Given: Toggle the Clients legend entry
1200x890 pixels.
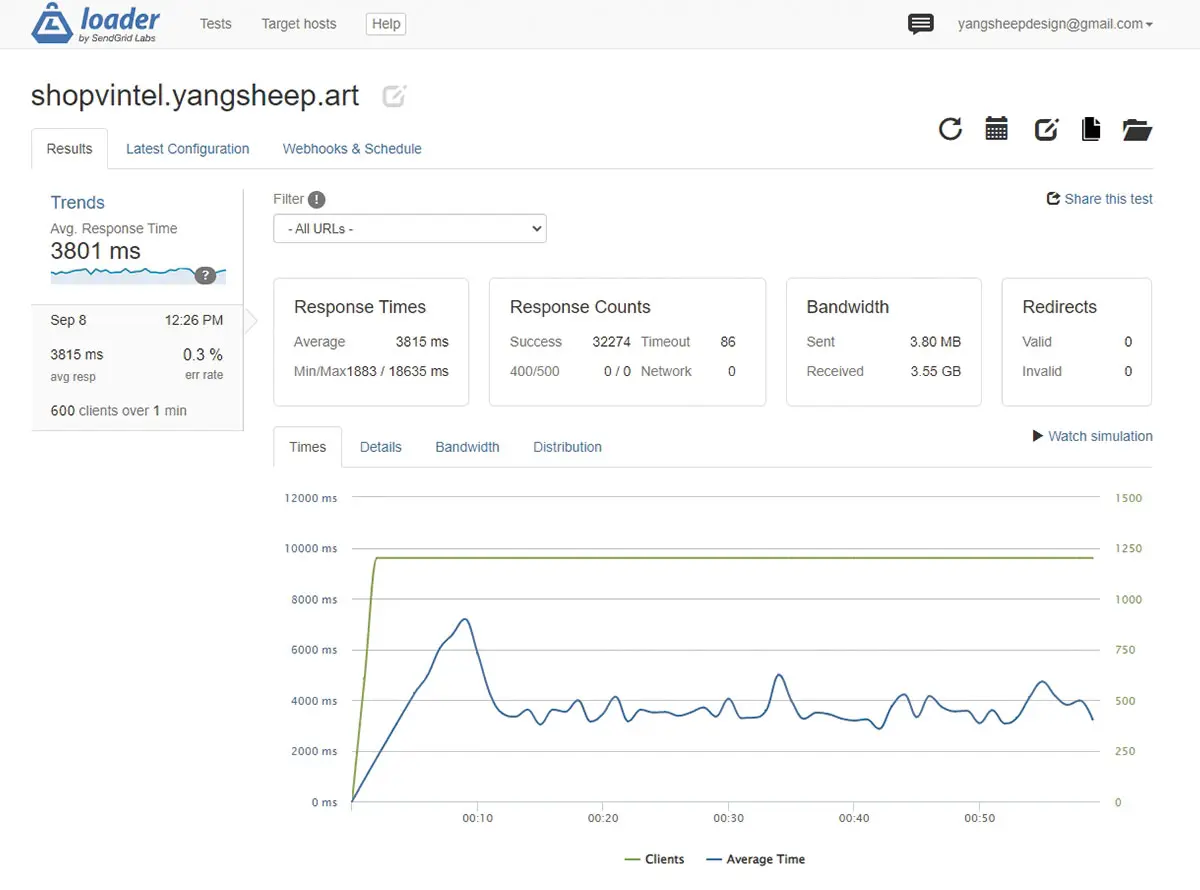Looking at the screenshot, I should tap(654, 859).
